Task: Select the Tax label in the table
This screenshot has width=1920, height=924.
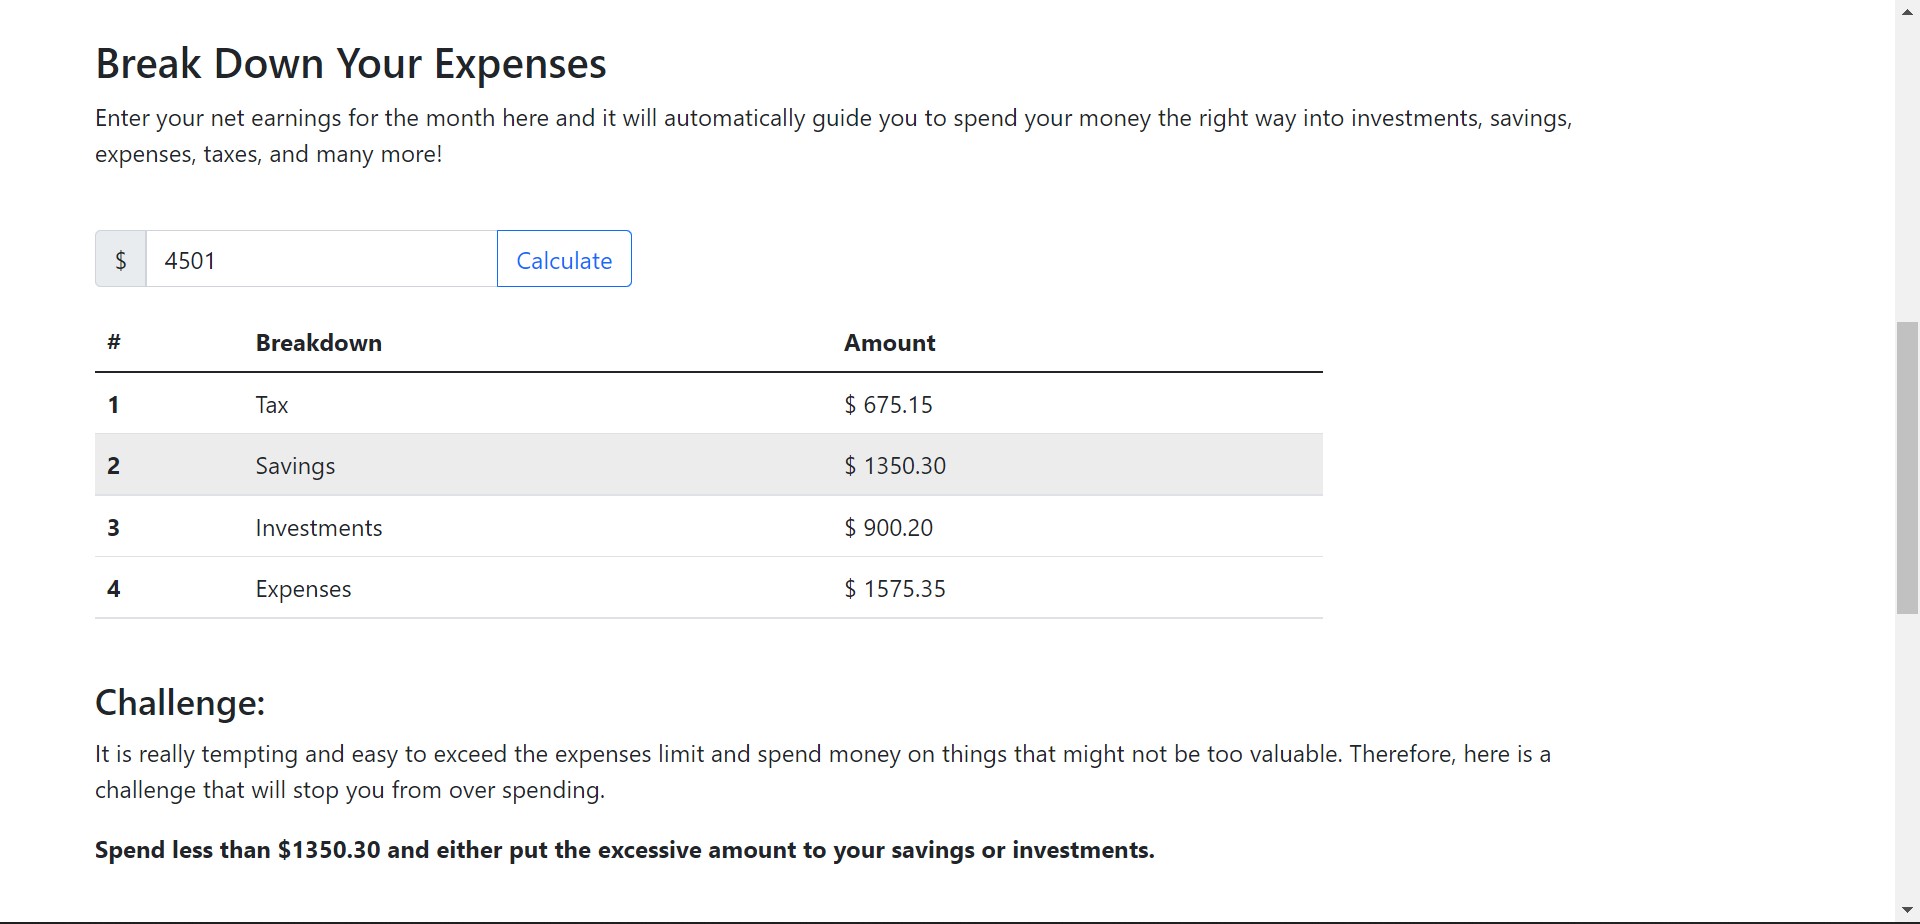Action: point(272,405)
